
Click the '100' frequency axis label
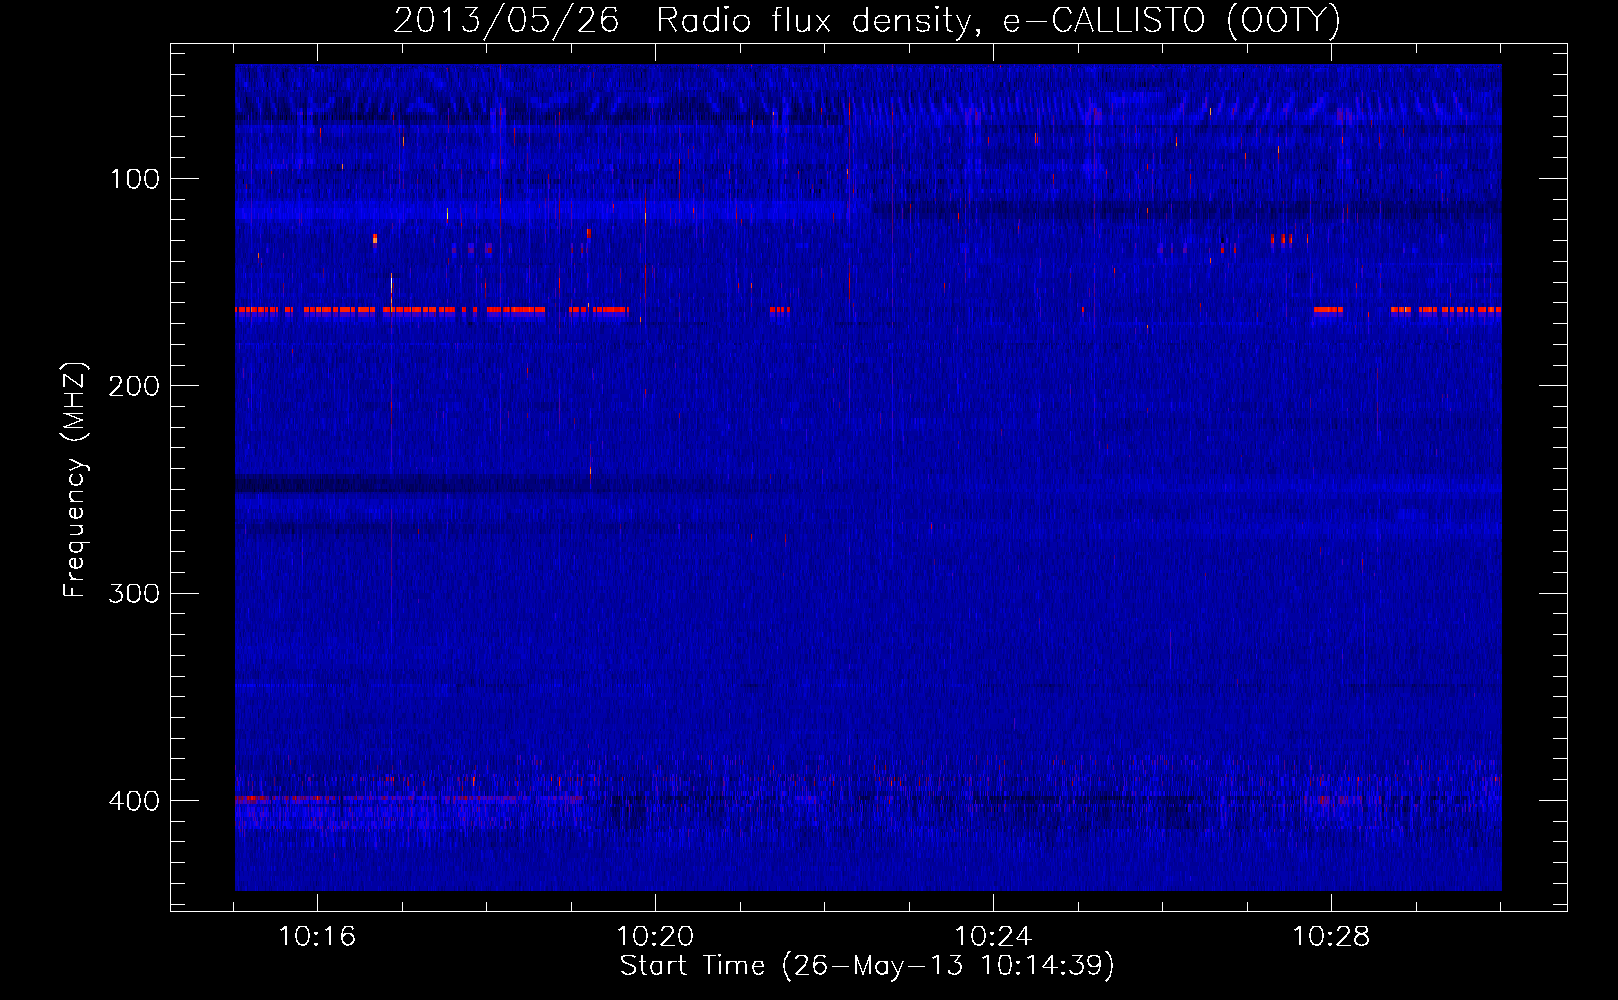point(134,179)
